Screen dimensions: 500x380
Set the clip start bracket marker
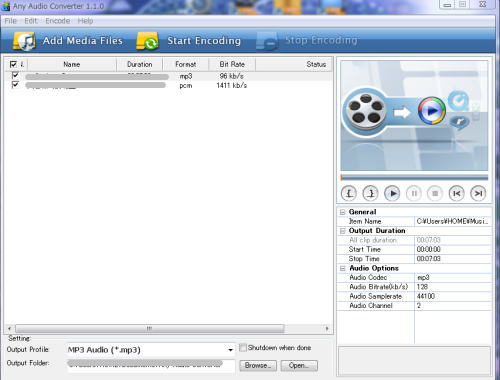(x=349, y=193)
